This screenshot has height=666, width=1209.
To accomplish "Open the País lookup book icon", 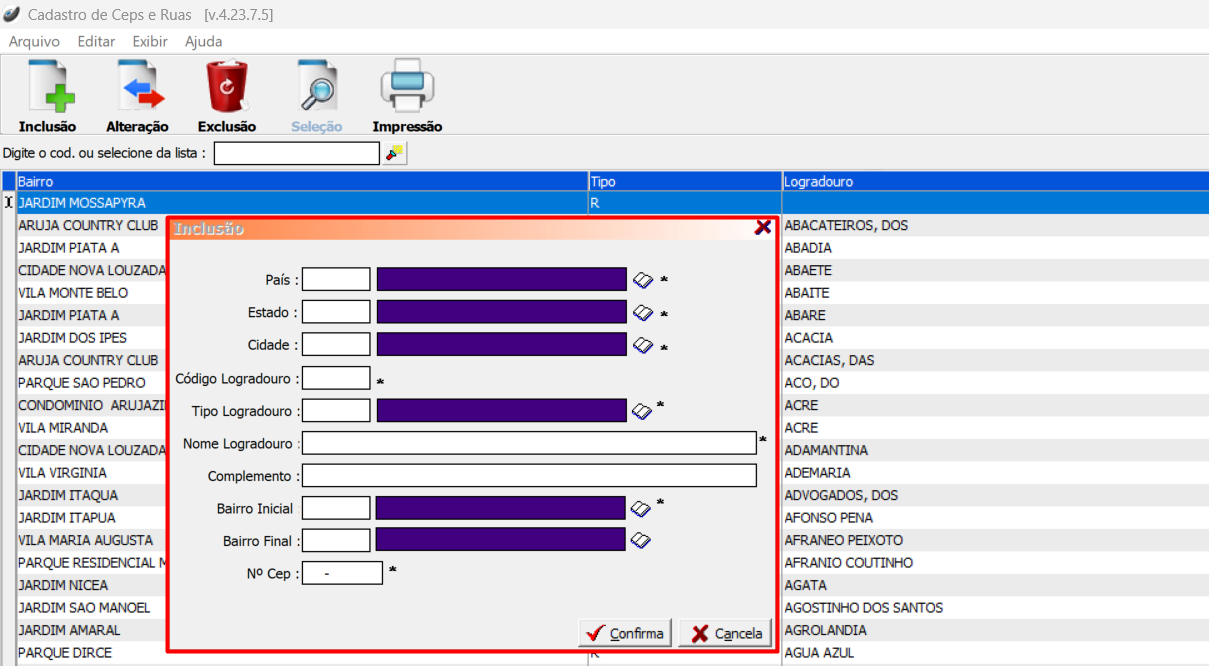I will click(642, 280).
